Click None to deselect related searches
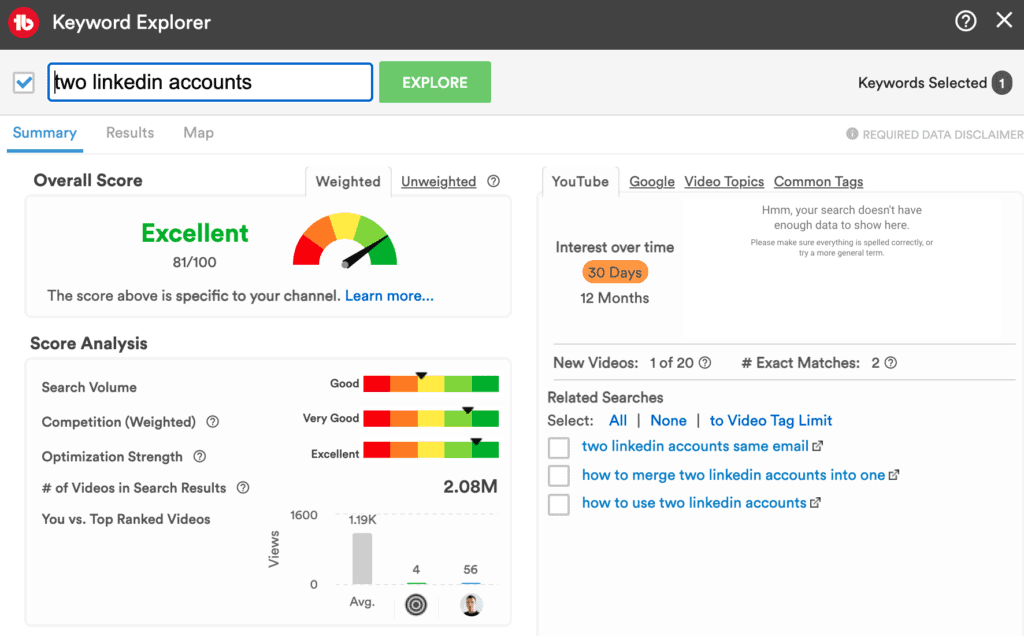Image resolution: width=1024 pixels, height=636 pixels. (668, 421)
